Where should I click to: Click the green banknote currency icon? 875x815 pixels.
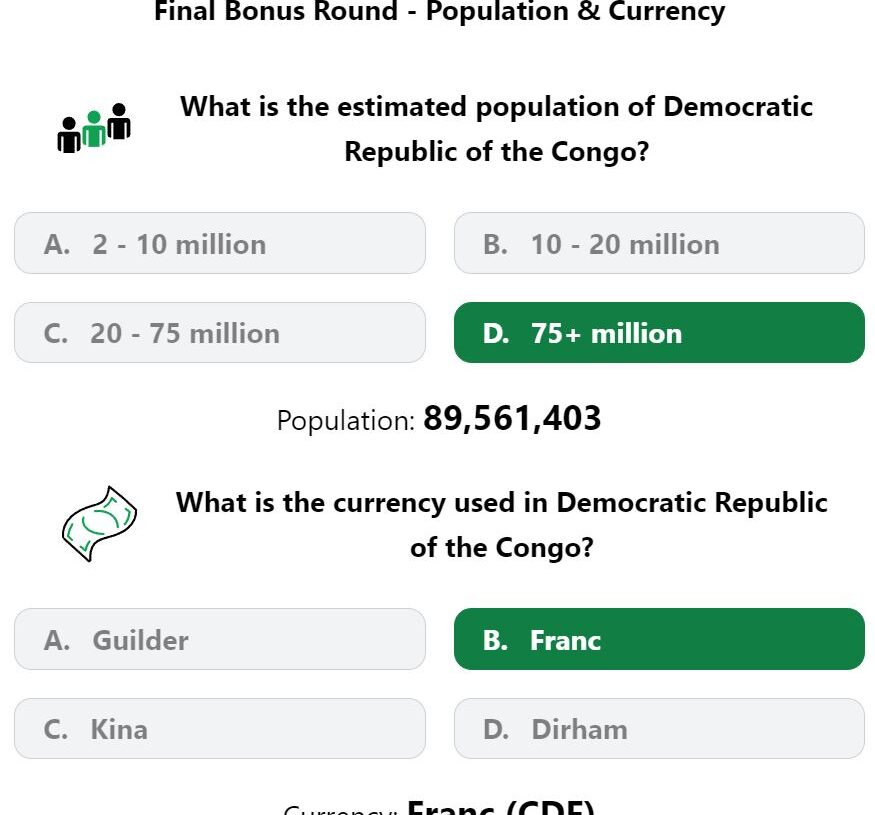tap(99, 524)
